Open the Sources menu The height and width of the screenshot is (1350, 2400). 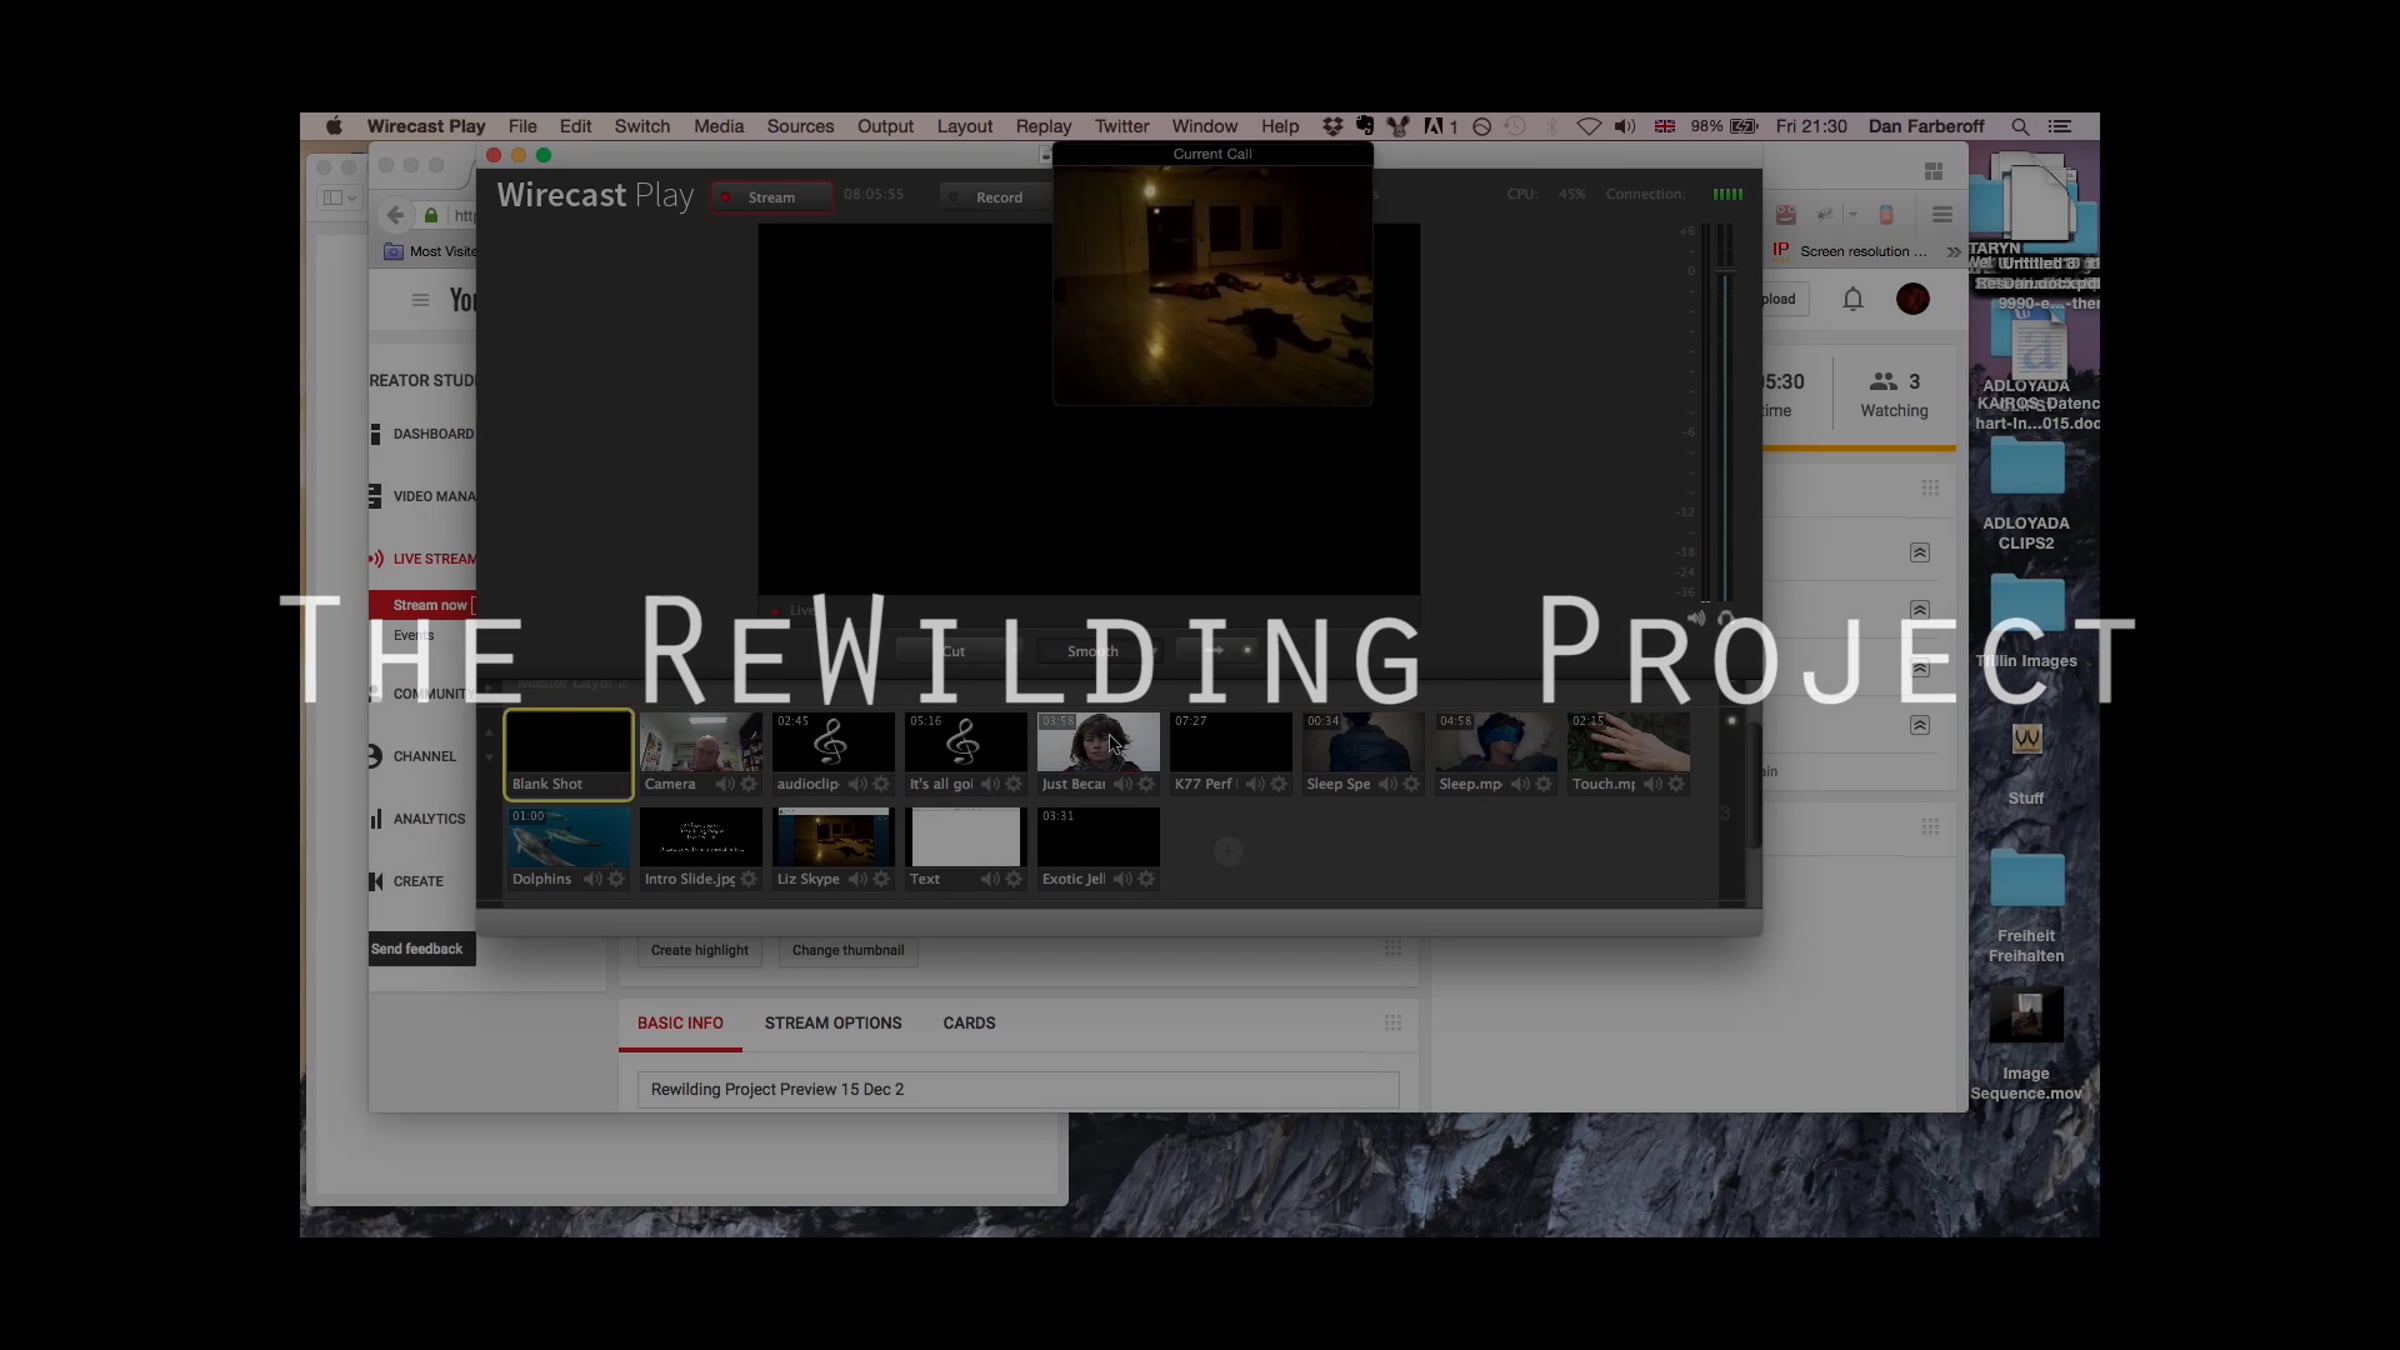(799, 127)
